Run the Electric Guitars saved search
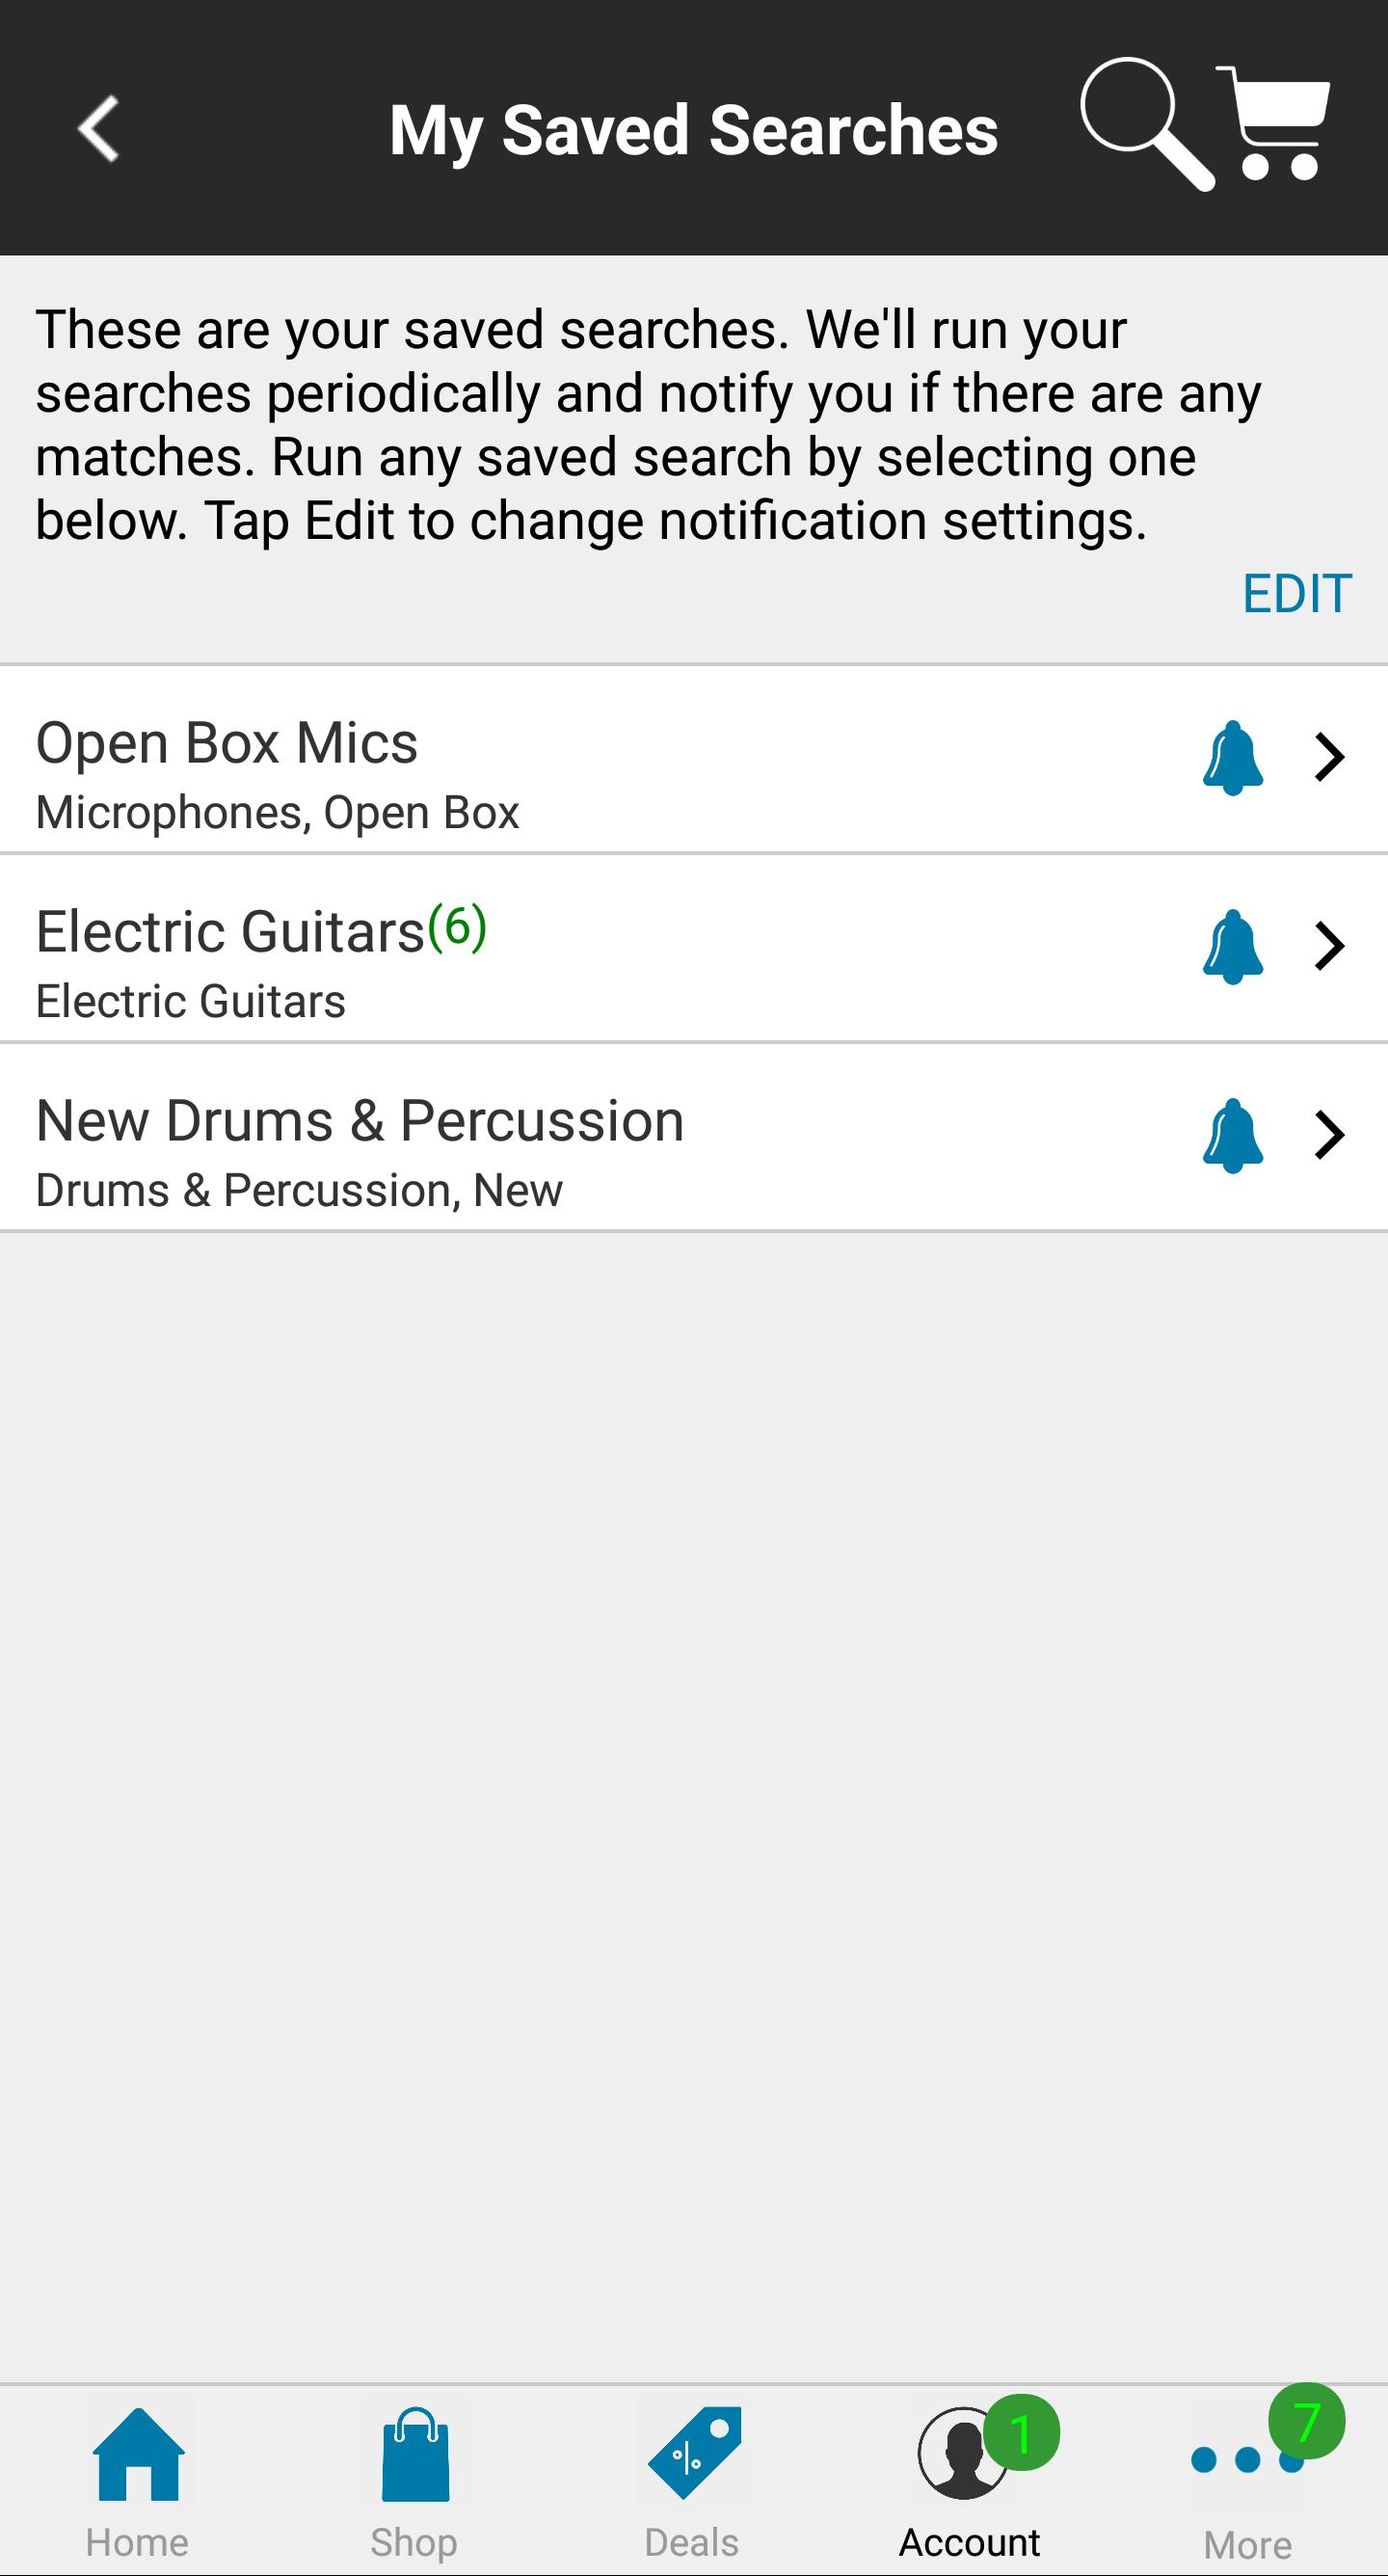This screenshot has height=2576, width=1388. (500, 949)
